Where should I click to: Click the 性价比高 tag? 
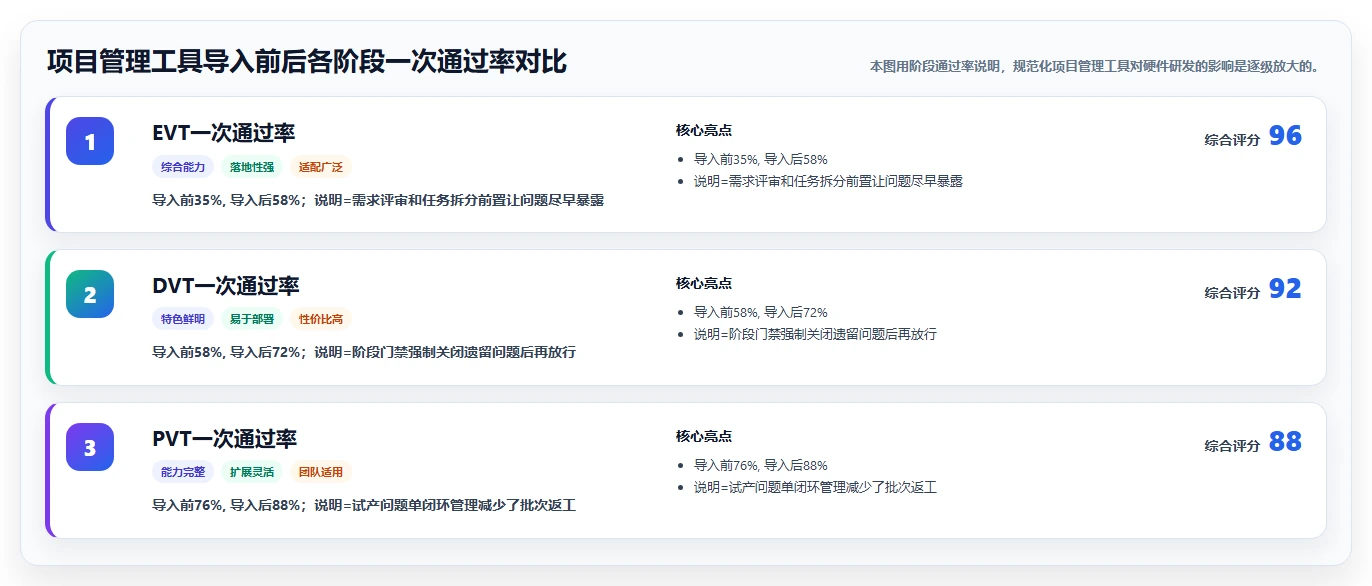(321, 320)
